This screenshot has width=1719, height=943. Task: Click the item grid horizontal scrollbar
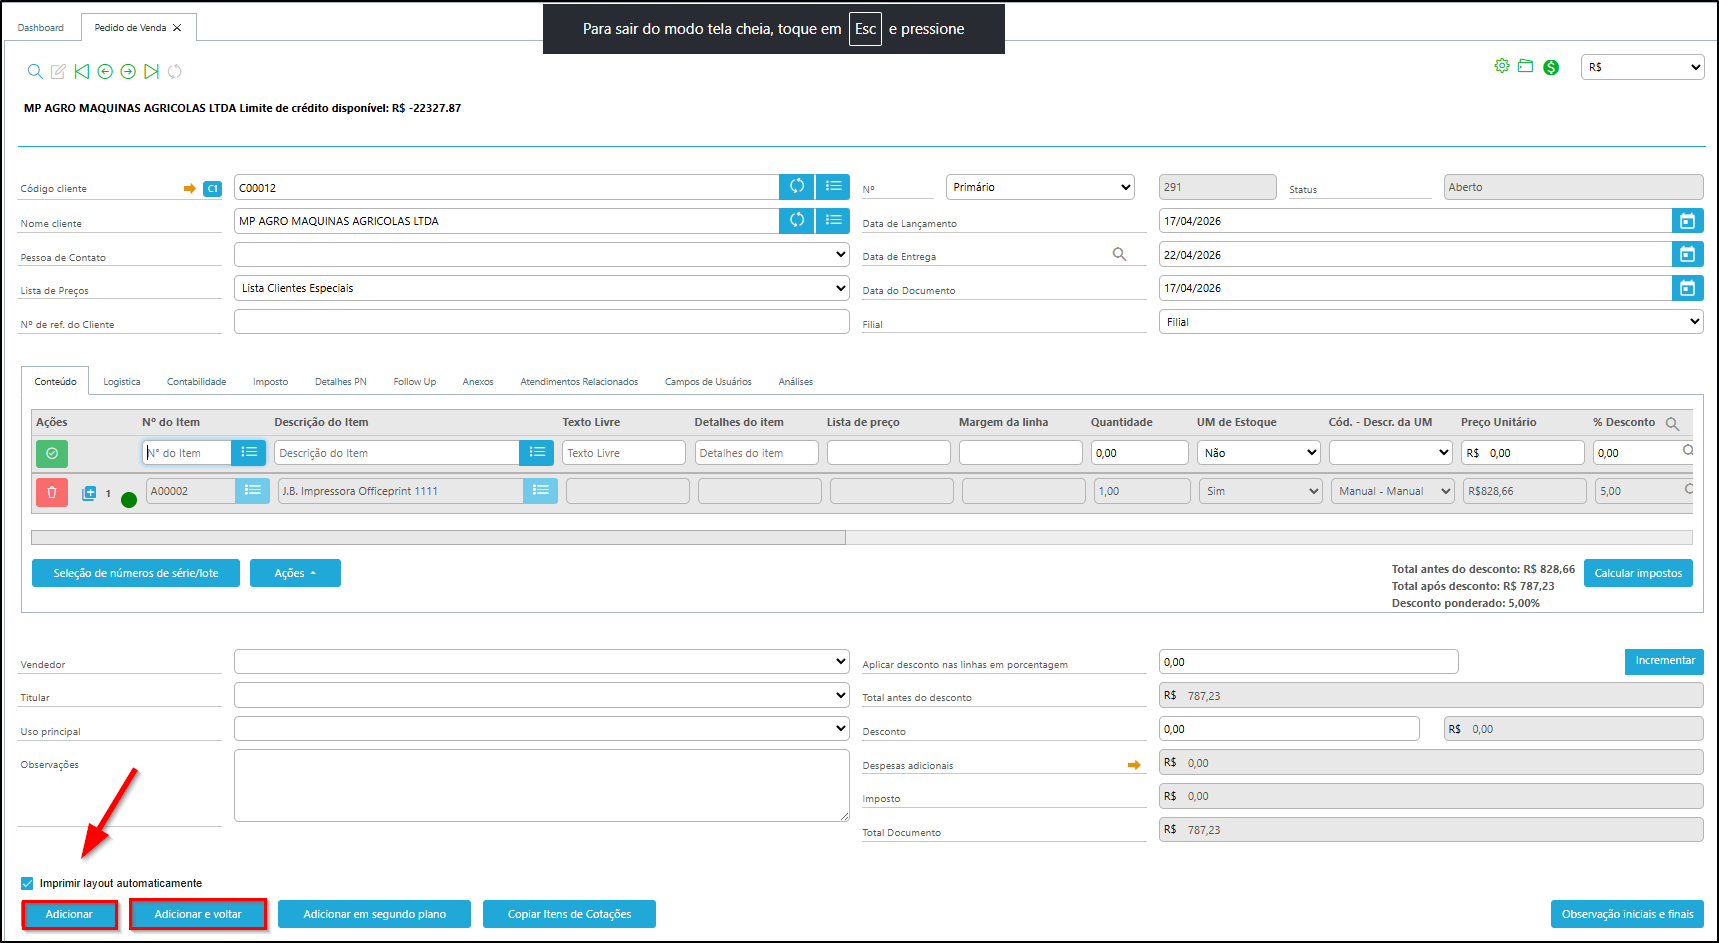pyautogui.click(x=438, y=538)
